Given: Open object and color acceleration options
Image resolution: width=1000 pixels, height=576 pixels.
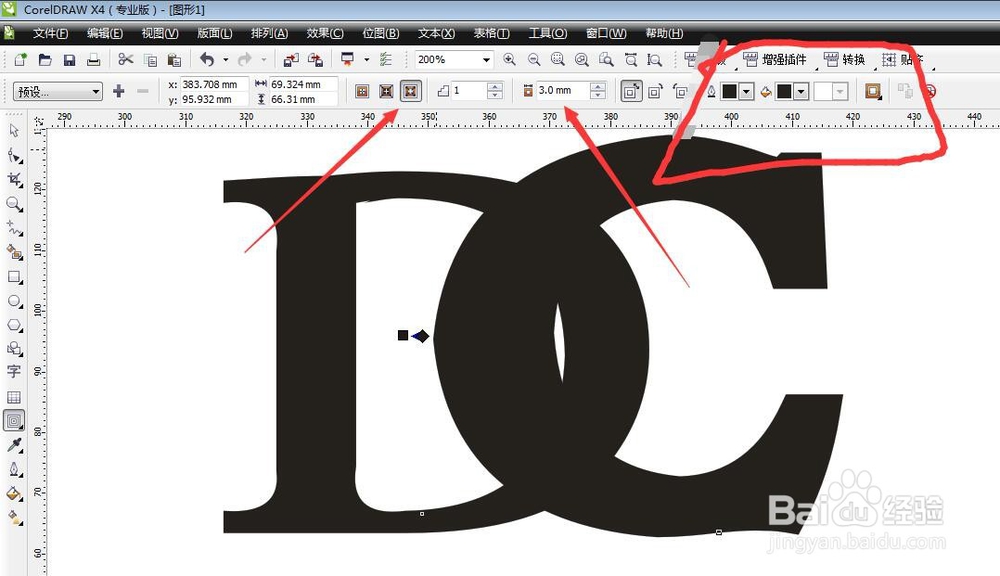Looking at the screenshot, I should 873,92.
